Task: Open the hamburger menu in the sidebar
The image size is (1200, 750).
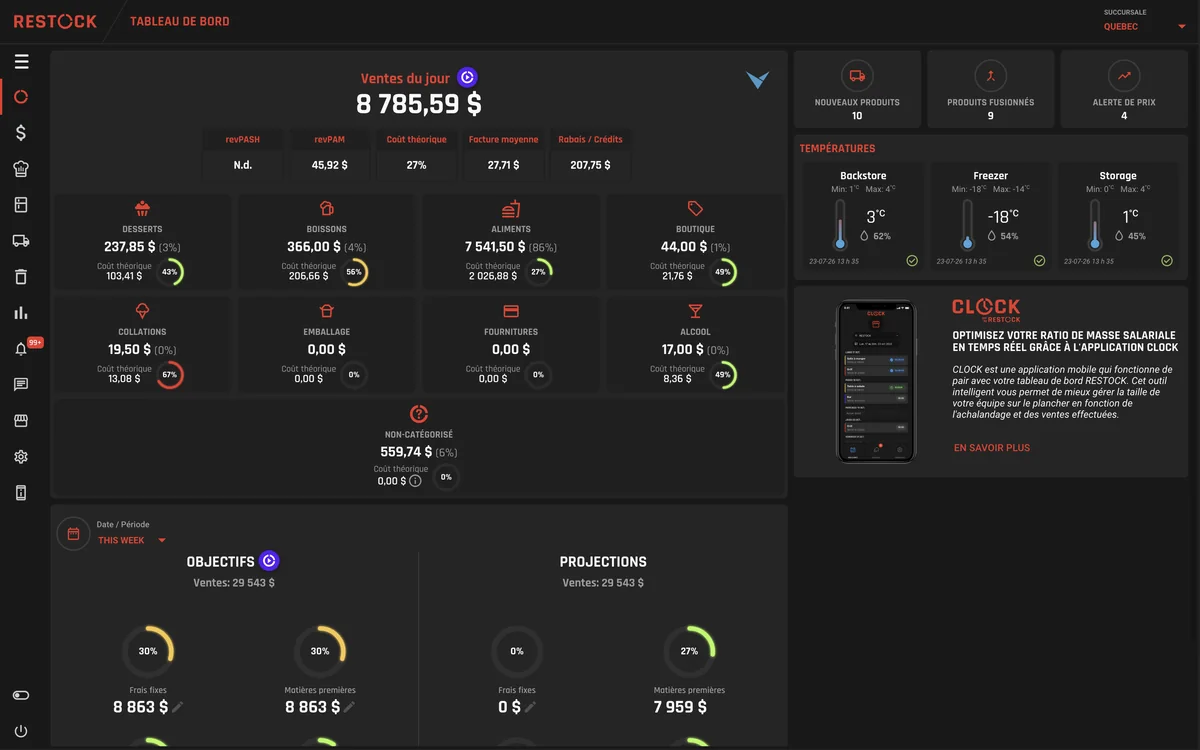Action: coord(21,62)
